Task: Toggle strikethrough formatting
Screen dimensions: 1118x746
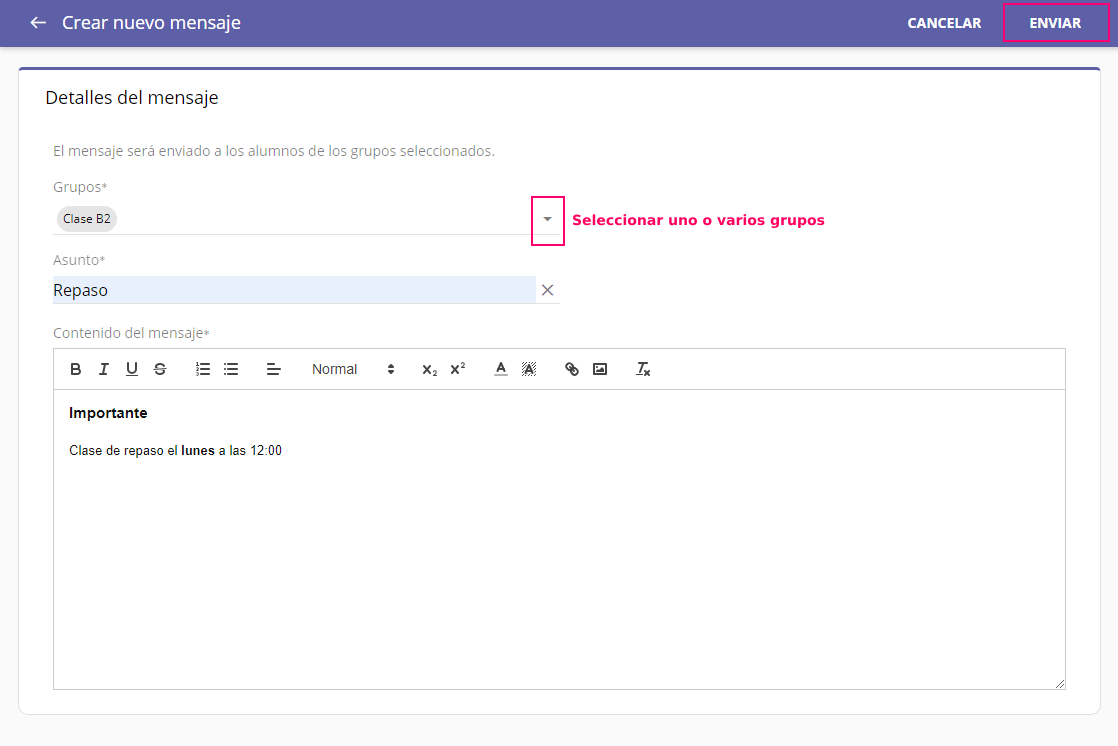Action: click(160, 369)
